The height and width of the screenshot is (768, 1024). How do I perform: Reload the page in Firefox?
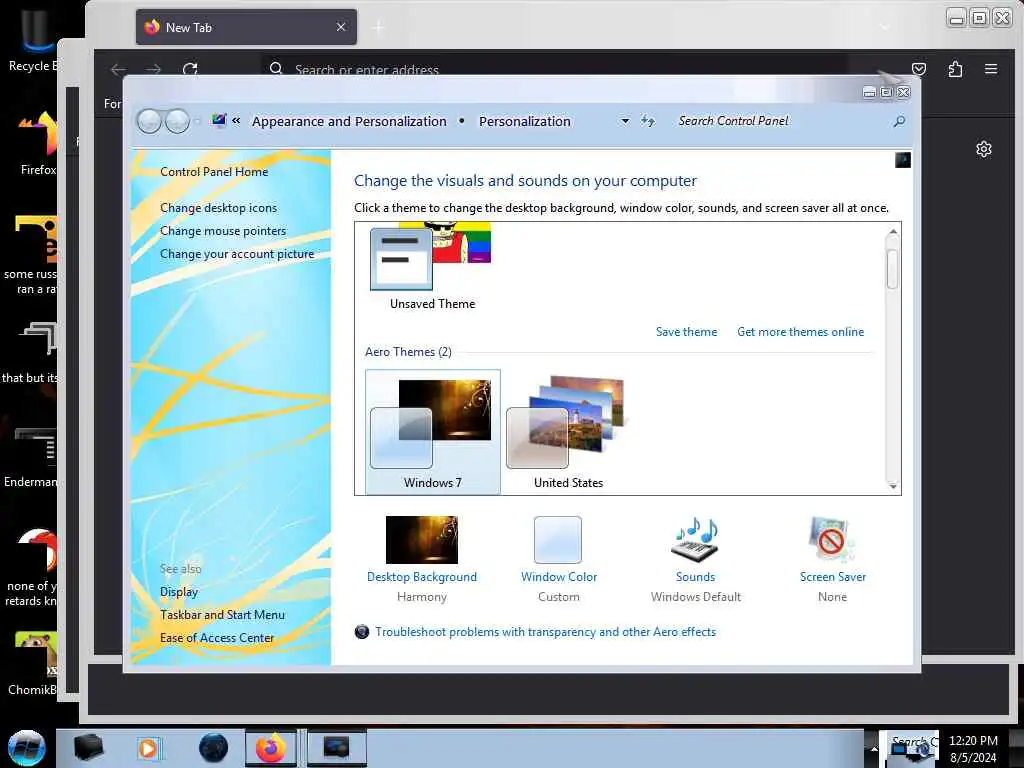(190, 69)
